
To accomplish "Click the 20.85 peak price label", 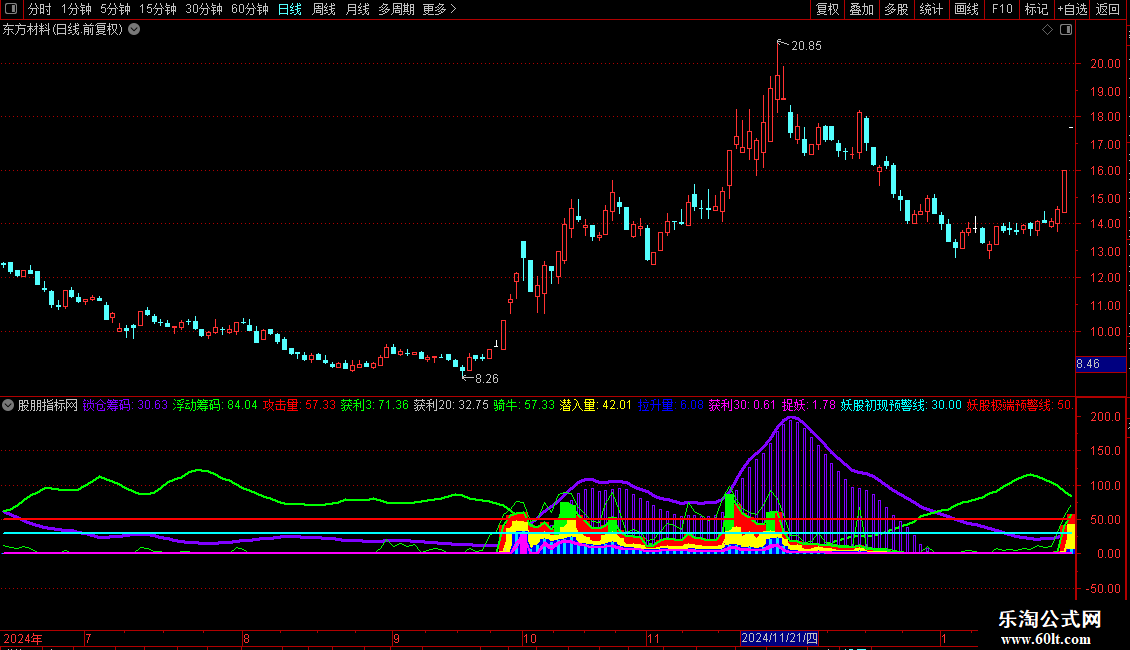I will tap(806, 46).
